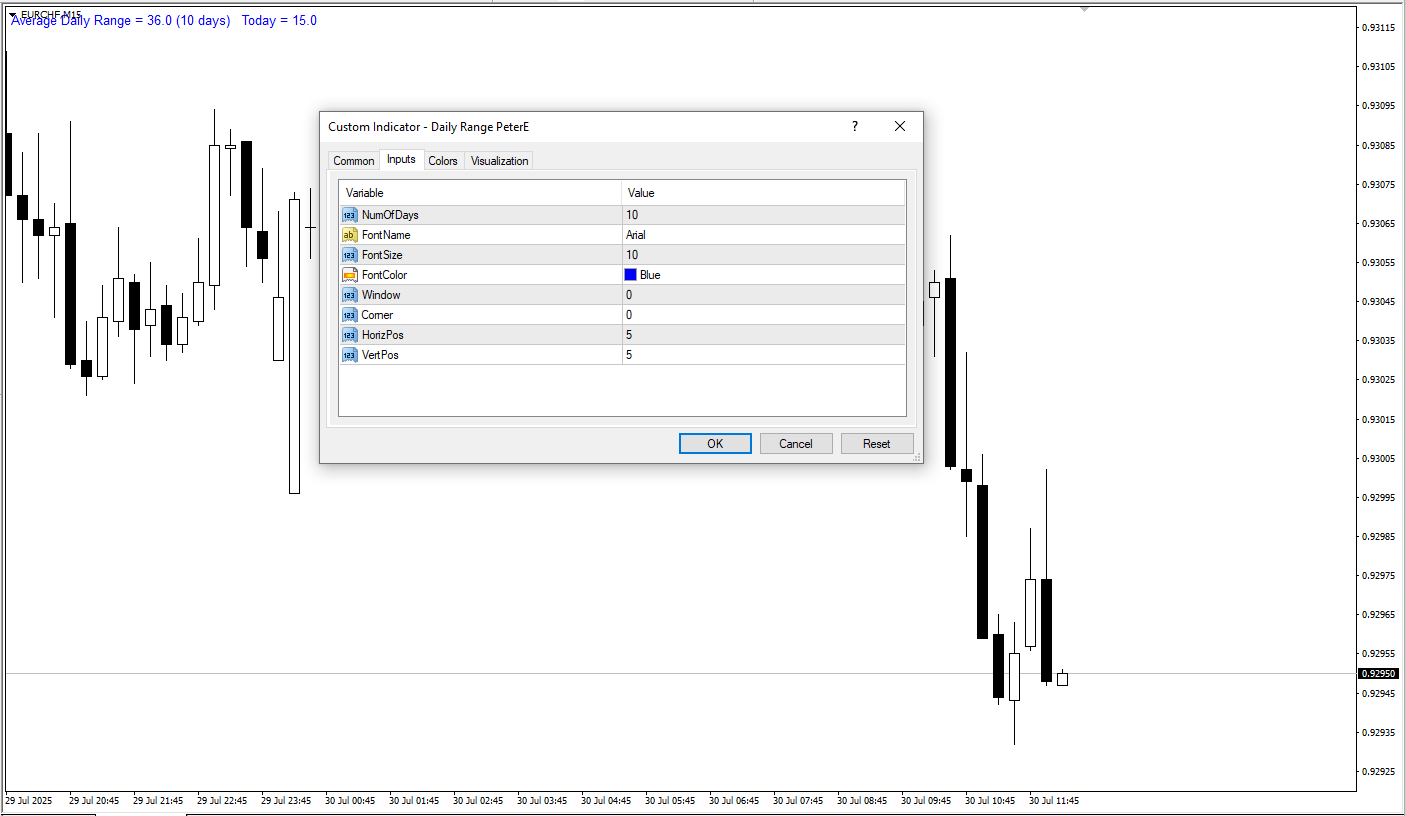Select the NumOfDays value field

click(x=763, y=215)
